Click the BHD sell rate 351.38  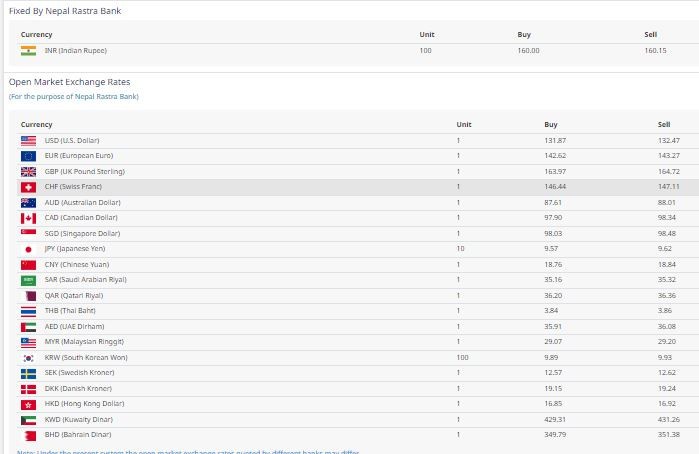tap(669, 434)
